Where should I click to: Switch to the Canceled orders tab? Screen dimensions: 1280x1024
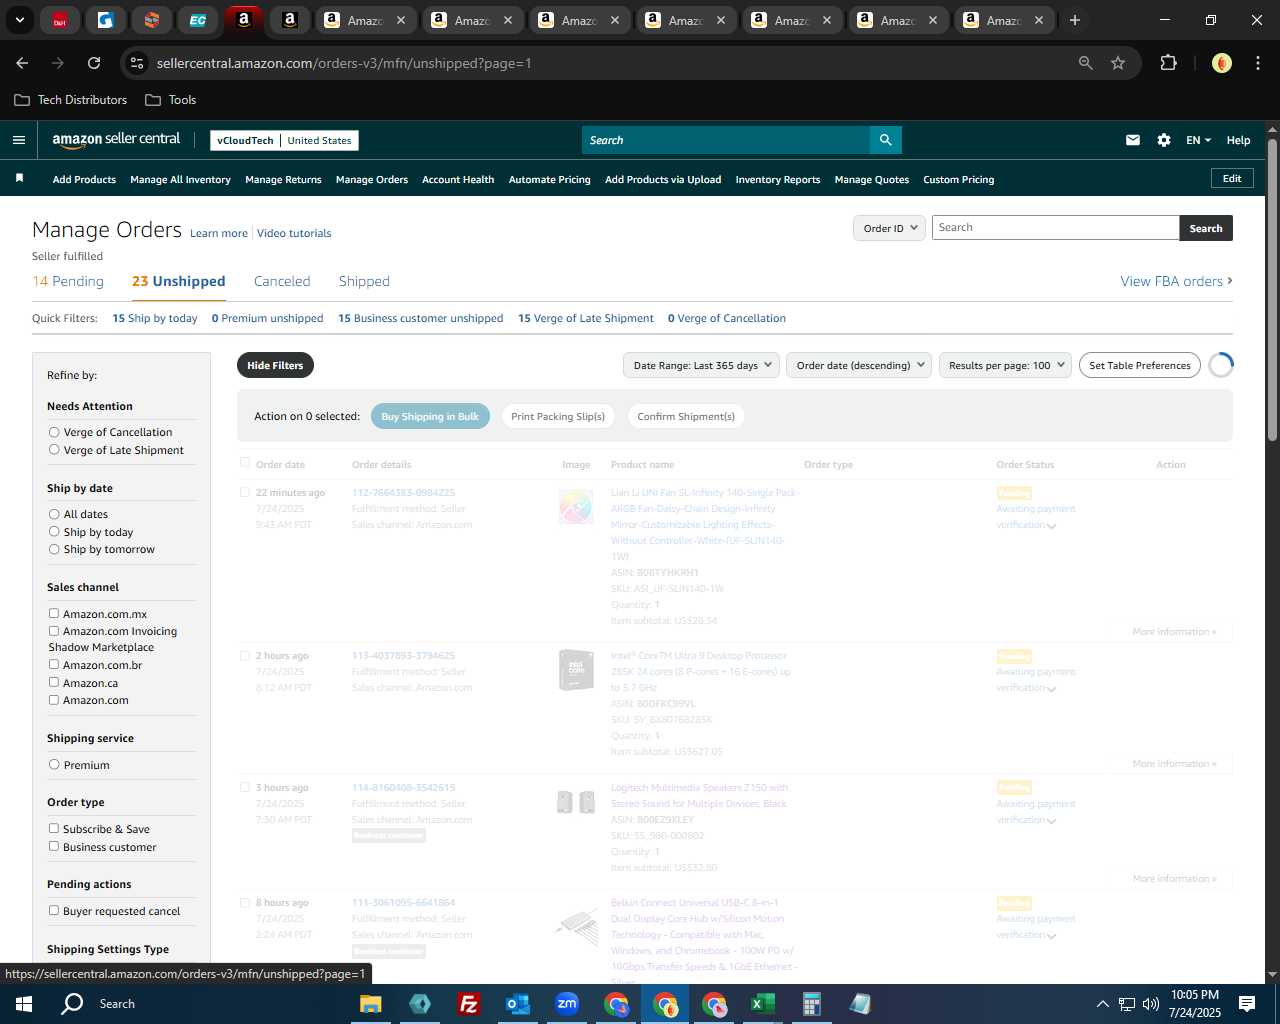tap(282, 281)
